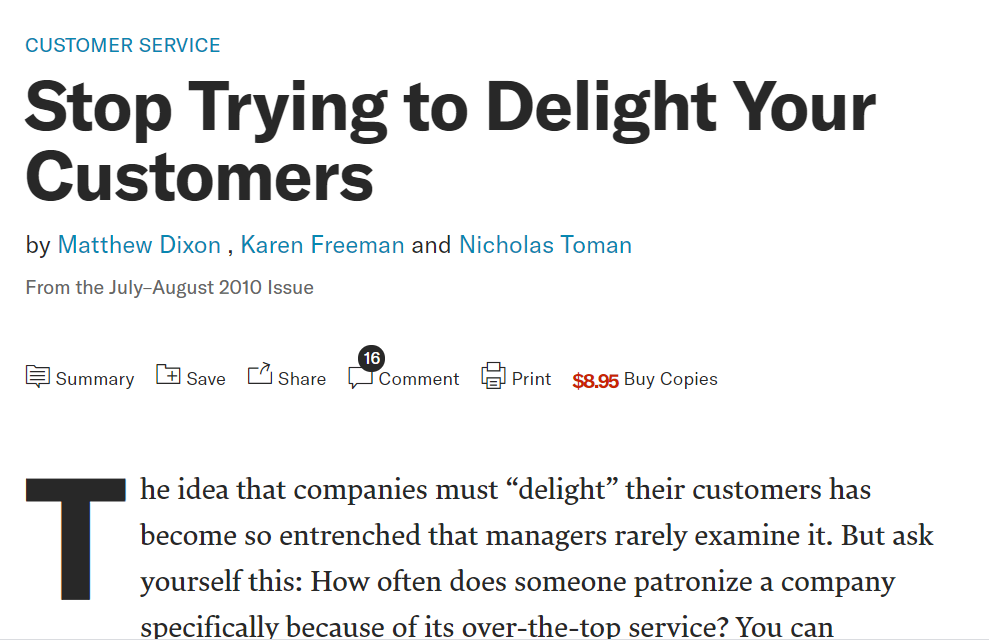Click the Comment speech bubble icon
Screen dimensions: 989x644
coord(360,379)
